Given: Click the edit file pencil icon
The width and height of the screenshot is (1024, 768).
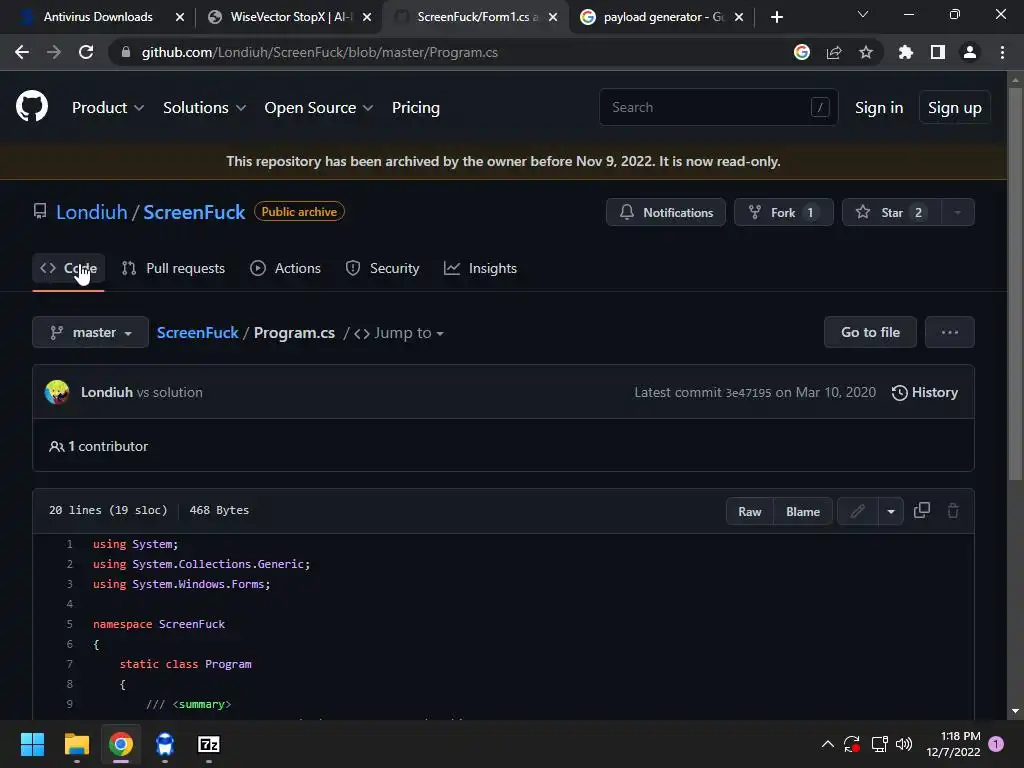Looking at the screenshot, I should click(x=857, y=511).
